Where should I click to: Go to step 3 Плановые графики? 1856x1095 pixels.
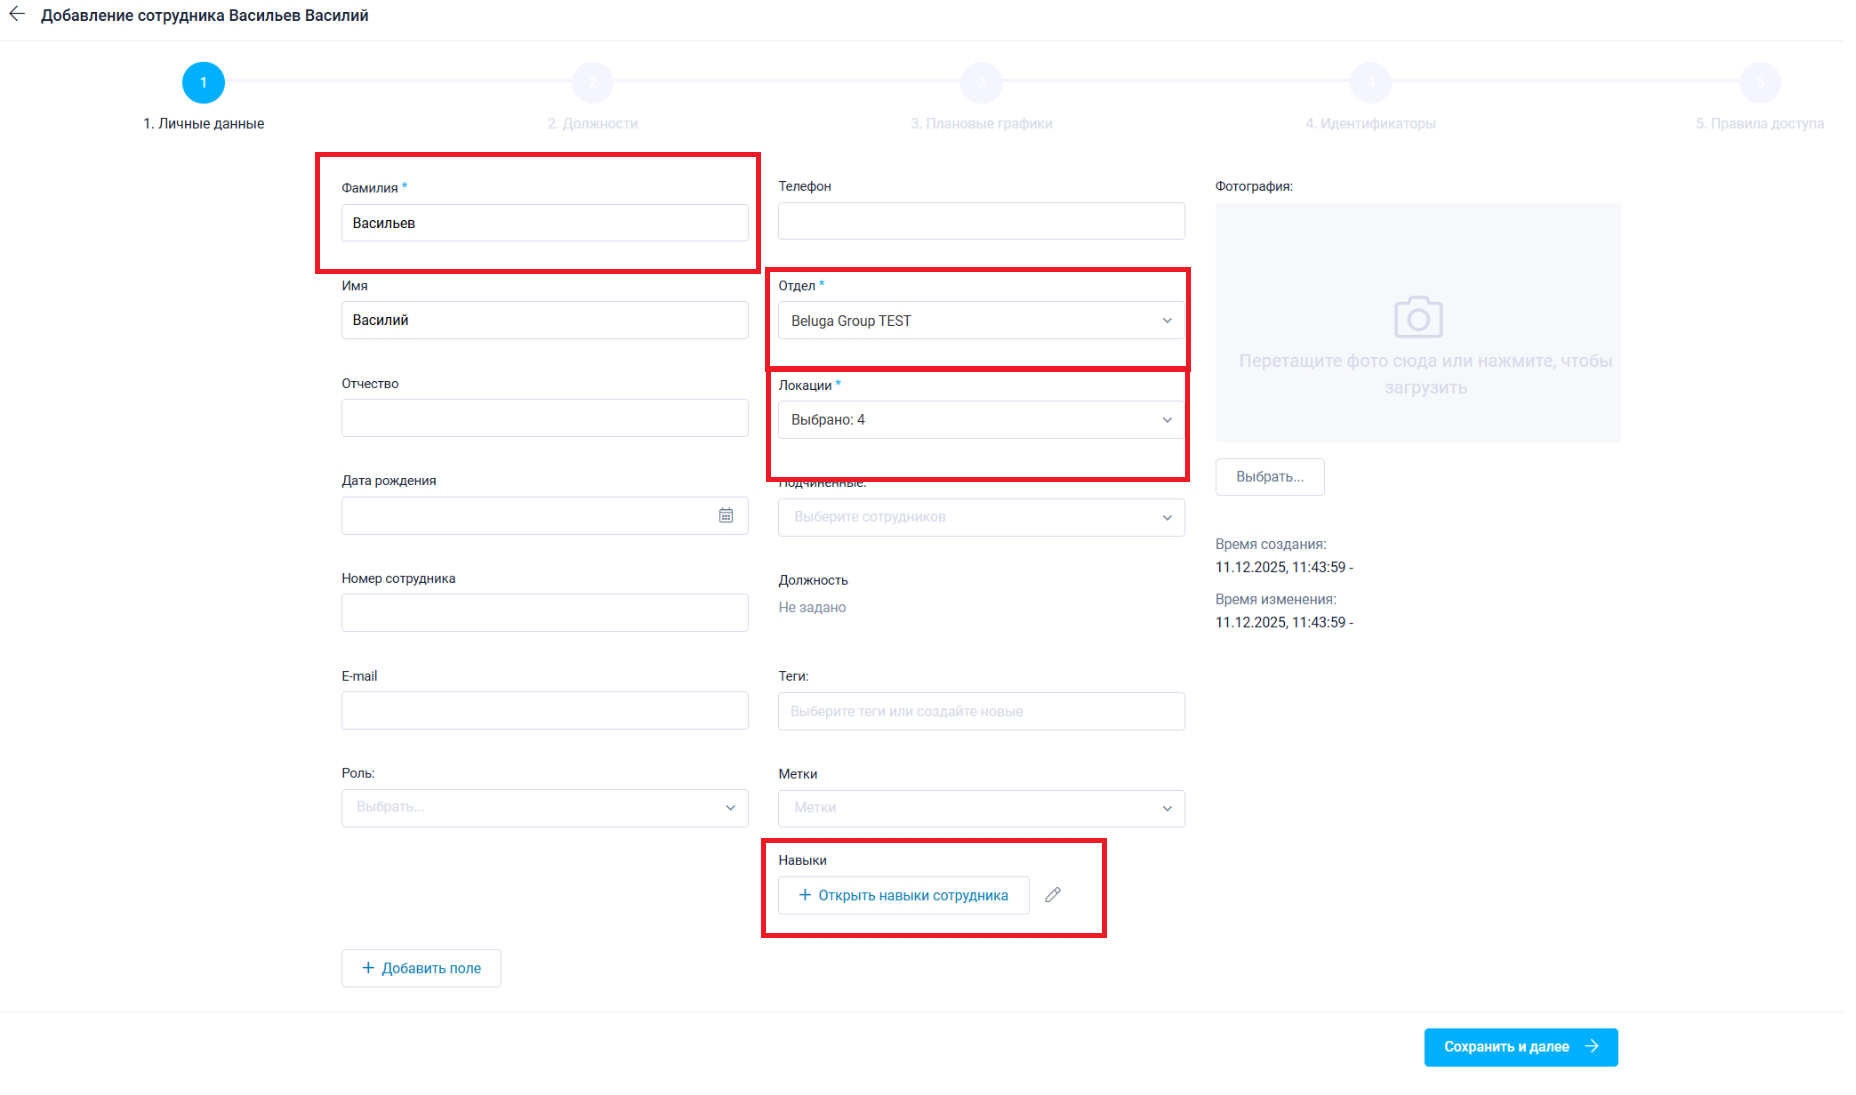coord(981,83)
